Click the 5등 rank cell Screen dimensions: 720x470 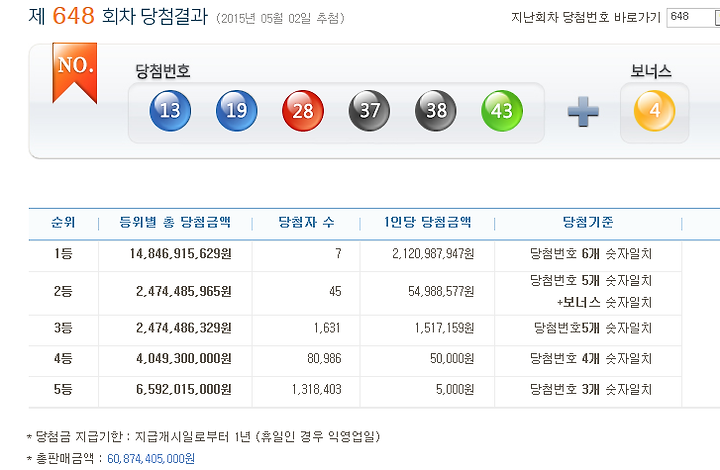pyautogui.click(x=63, y=389)
